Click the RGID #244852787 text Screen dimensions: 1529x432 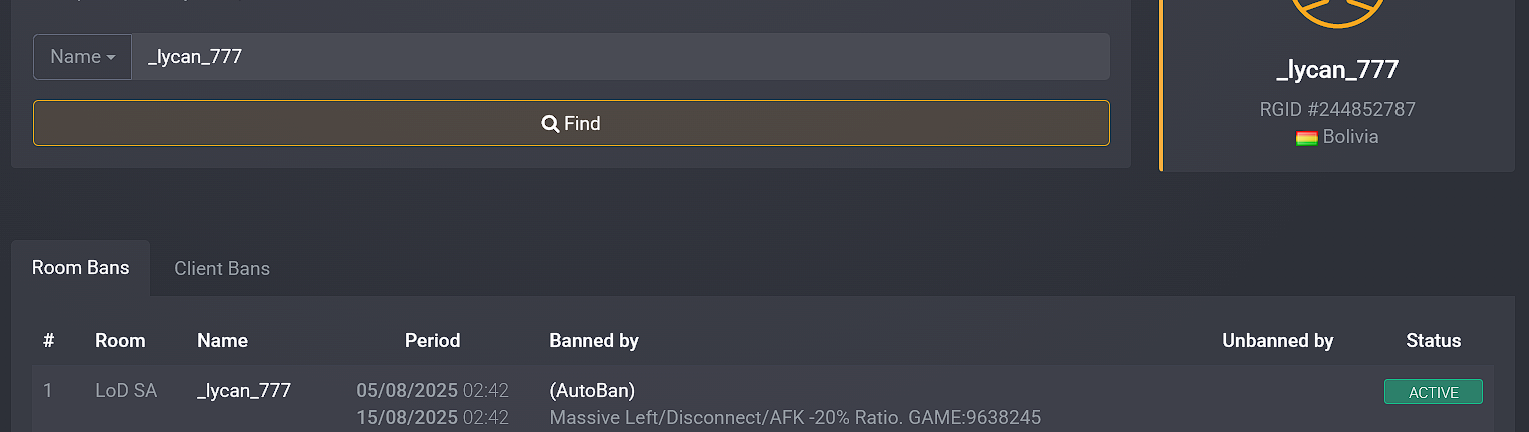1337,110
